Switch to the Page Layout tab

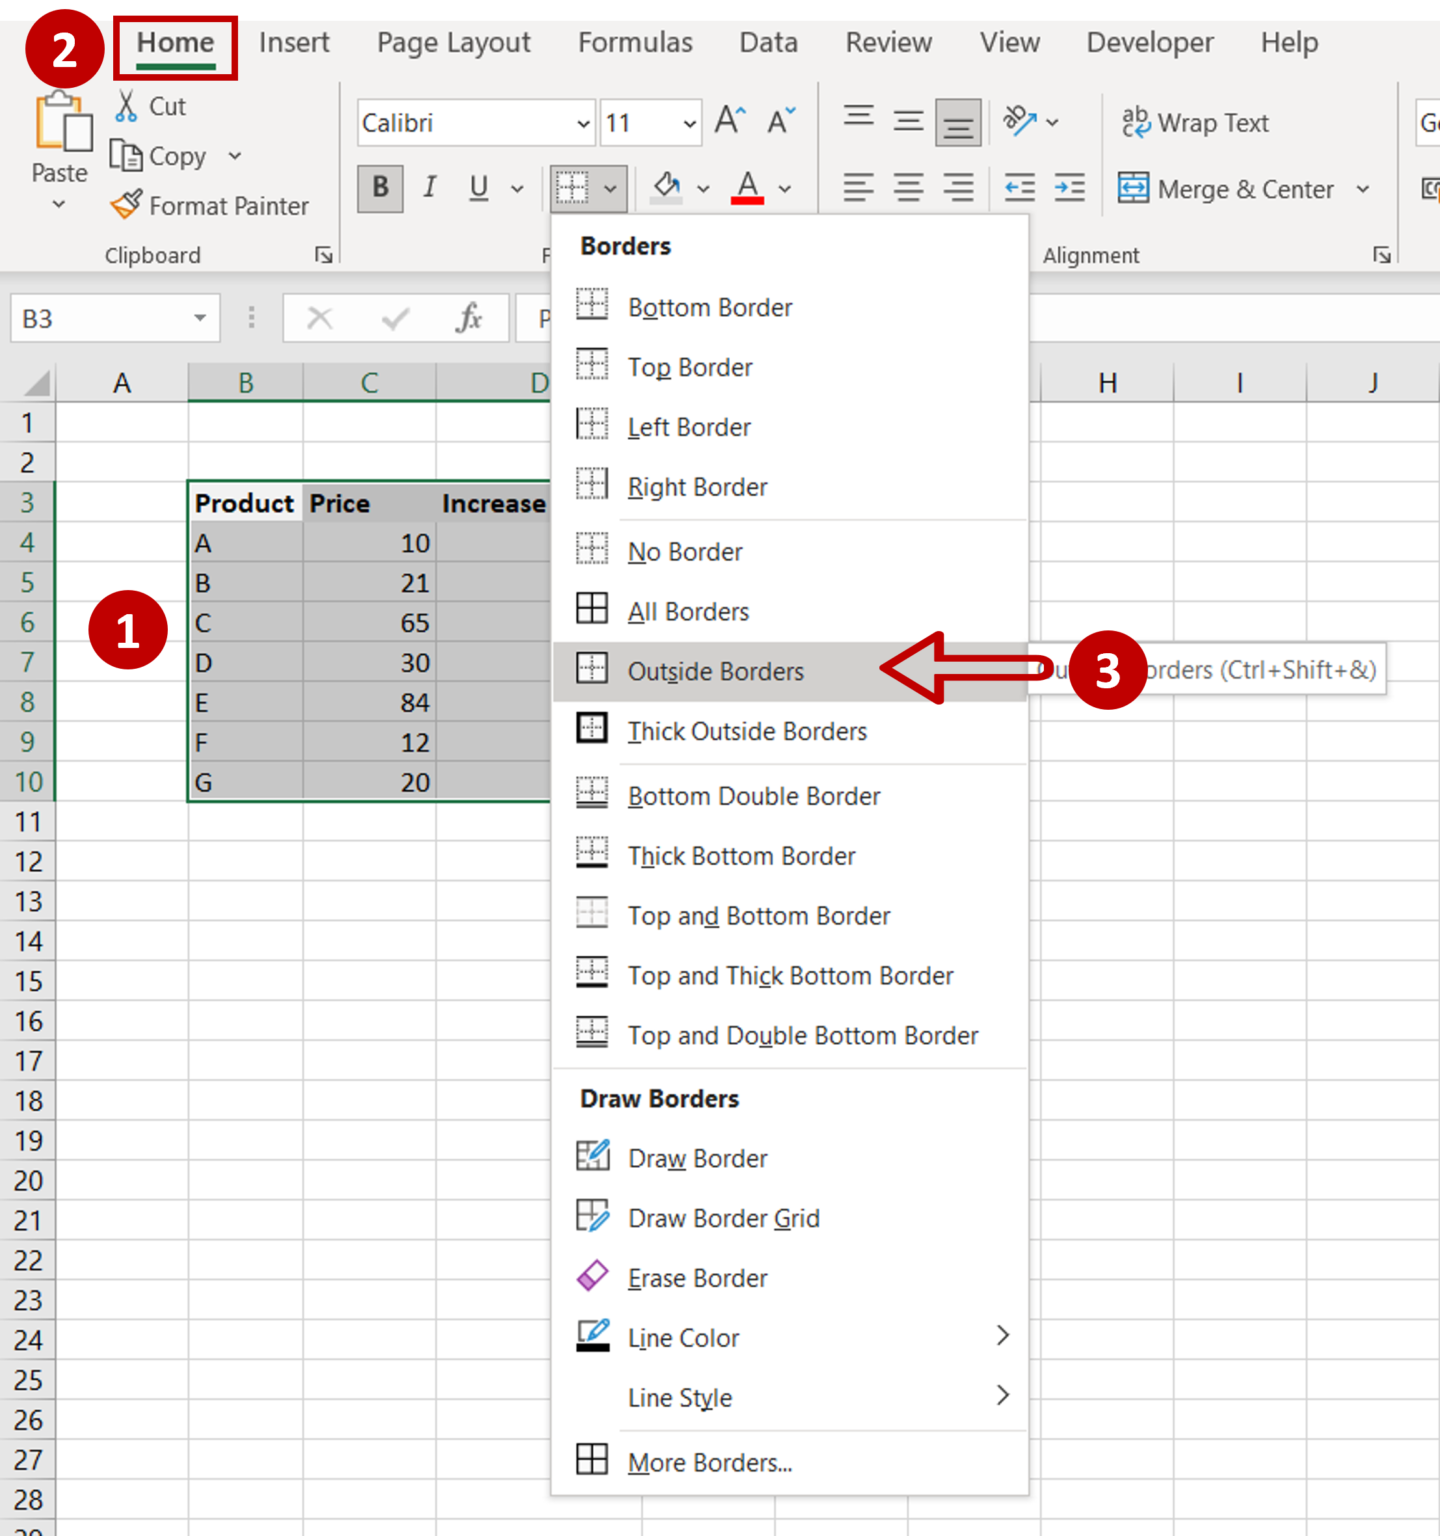453,42
